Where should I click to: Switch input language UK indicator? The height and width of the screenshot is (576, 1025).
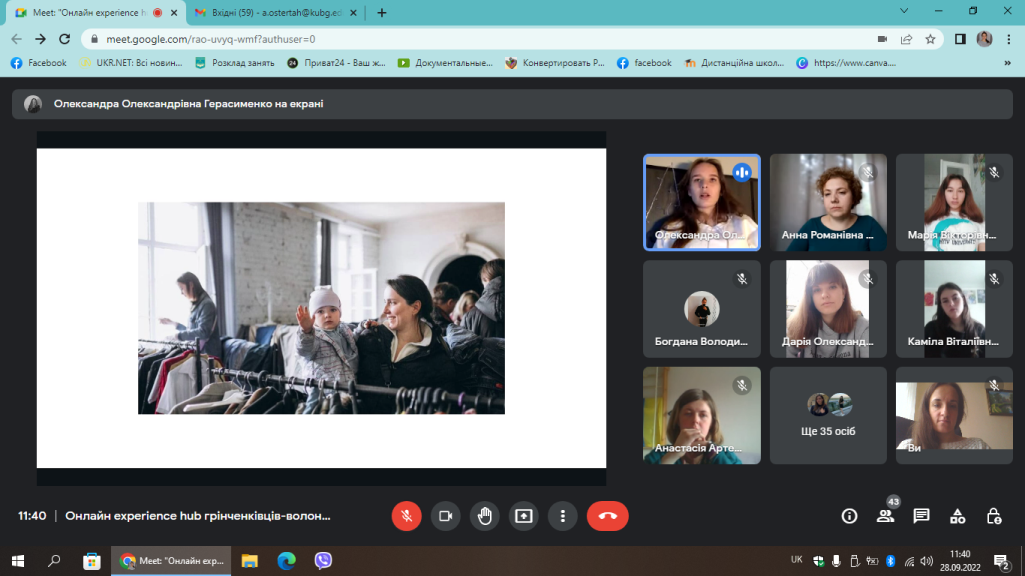pos(796,560)
